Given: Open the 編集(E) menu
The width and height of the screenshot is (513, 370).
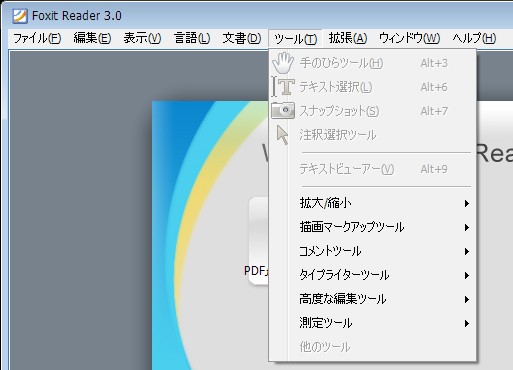Looking at the screenshot, I should 92,38.
